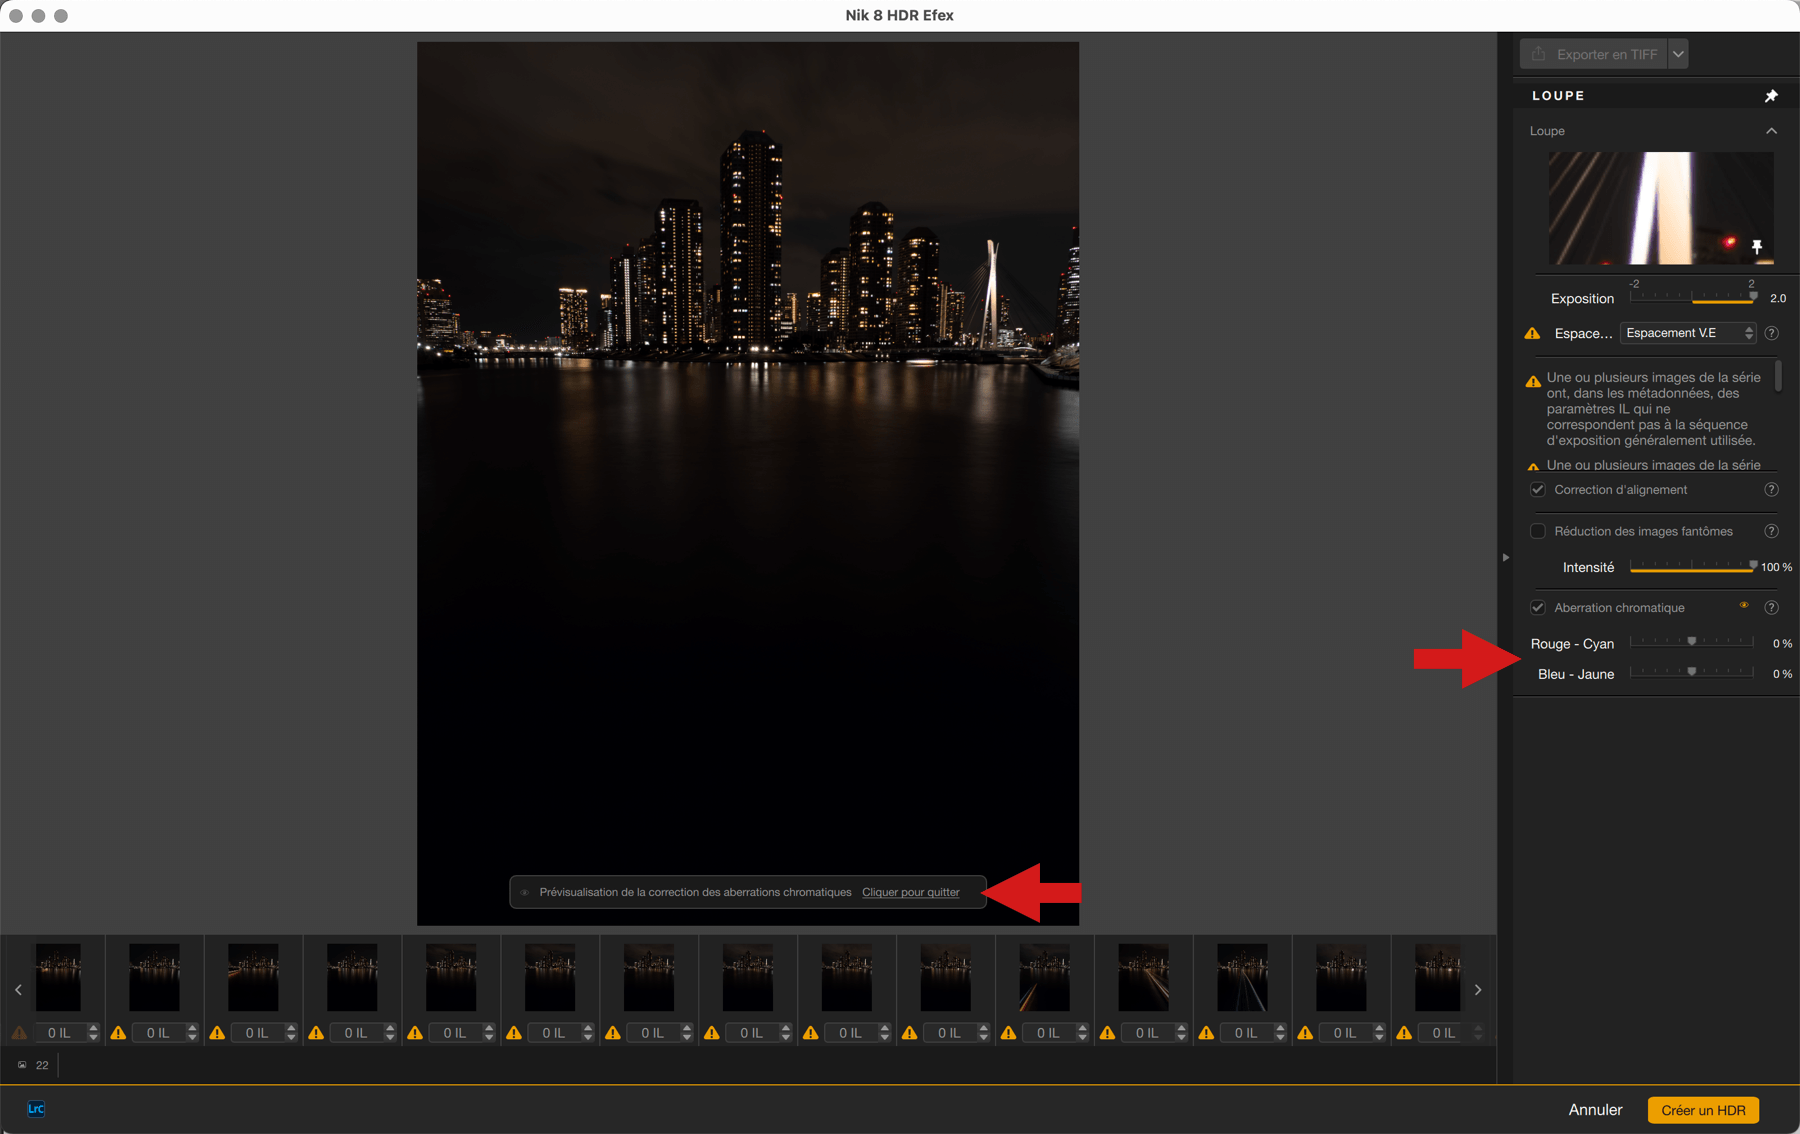Click the eye icon in the preview banner
Image resolution: width=1800 pixels, height=1134 pixels.
point(525,892)
